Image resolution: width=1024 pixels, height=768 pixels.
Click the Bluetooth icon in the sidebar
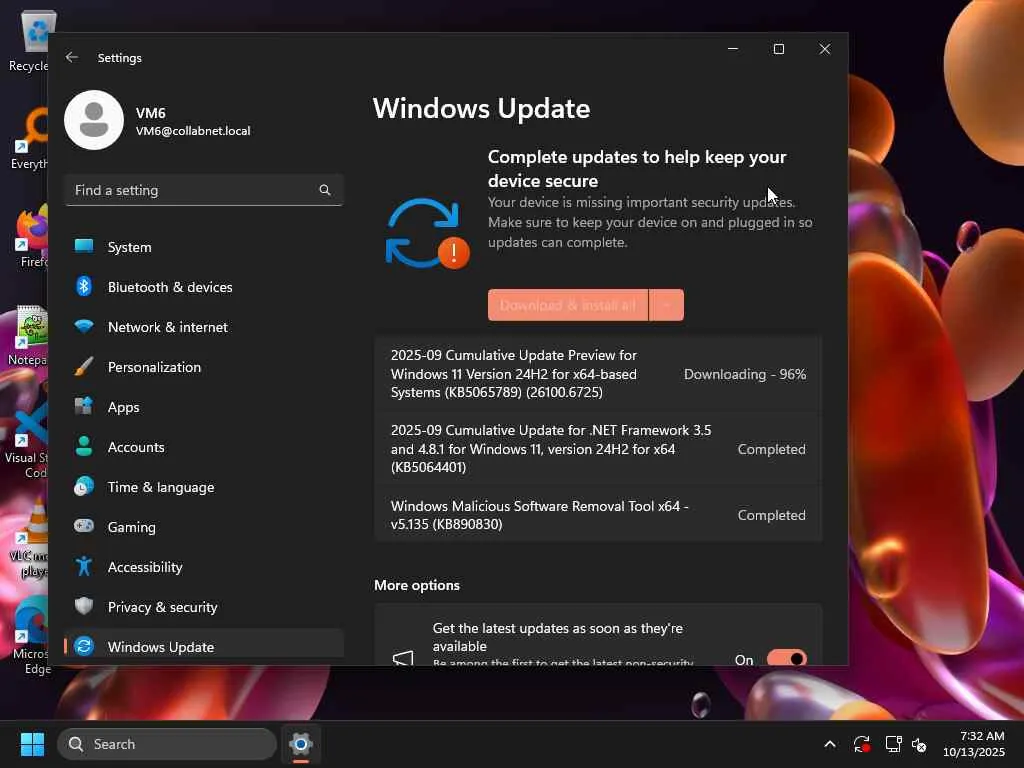(x=84, y=286)
